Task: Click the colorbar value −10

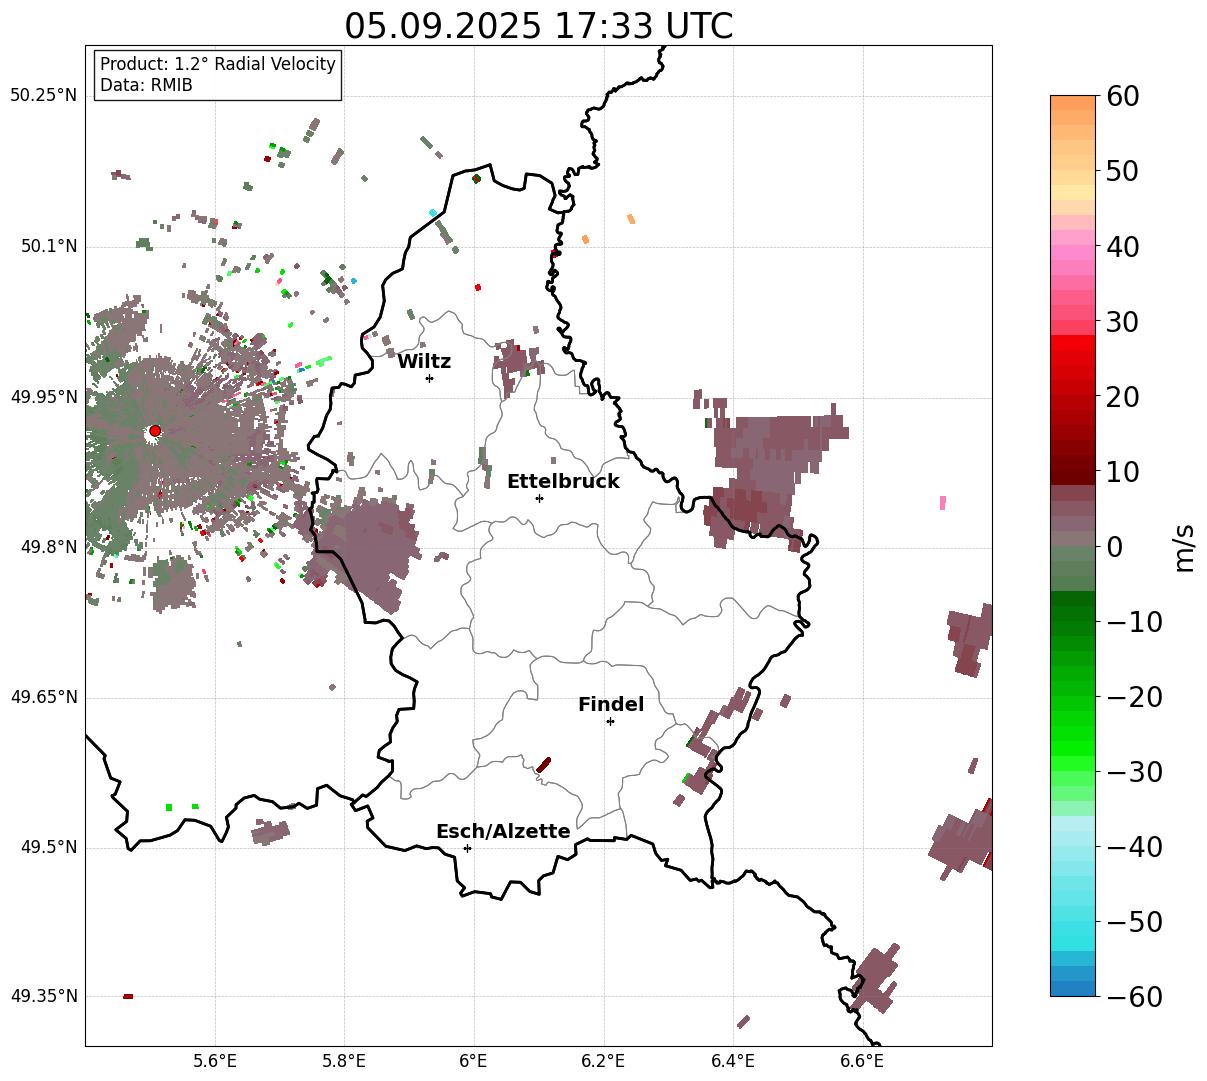Action: tap(1134, 621)
